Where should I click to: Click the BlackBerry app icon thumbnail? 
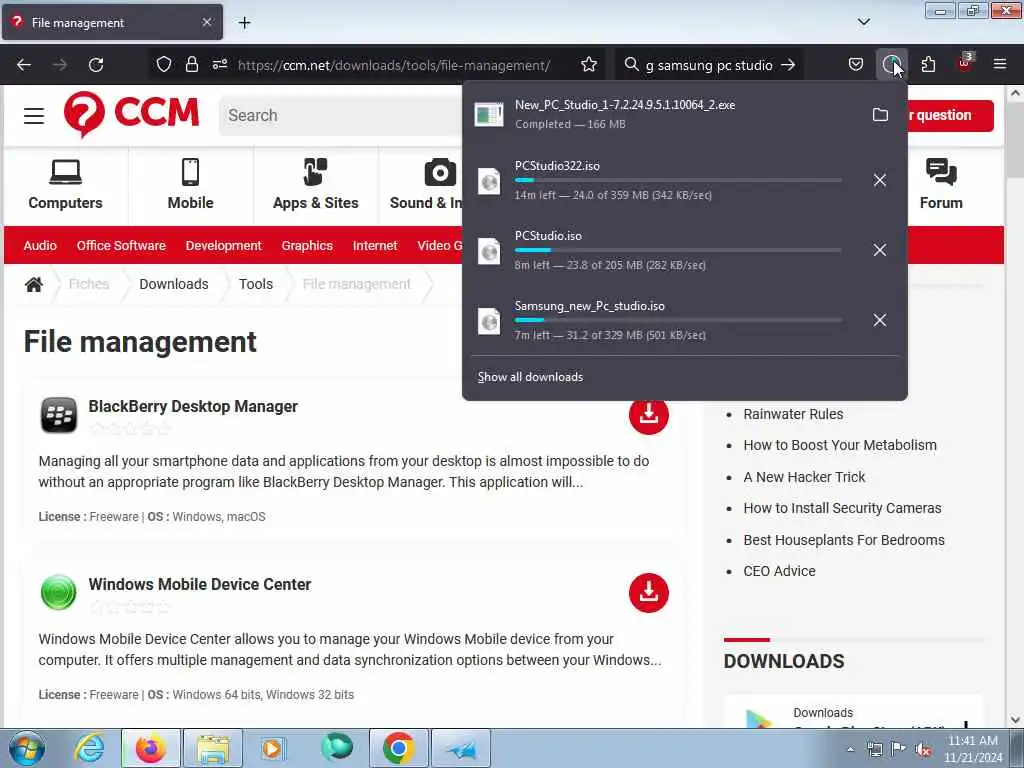(59, 415)
